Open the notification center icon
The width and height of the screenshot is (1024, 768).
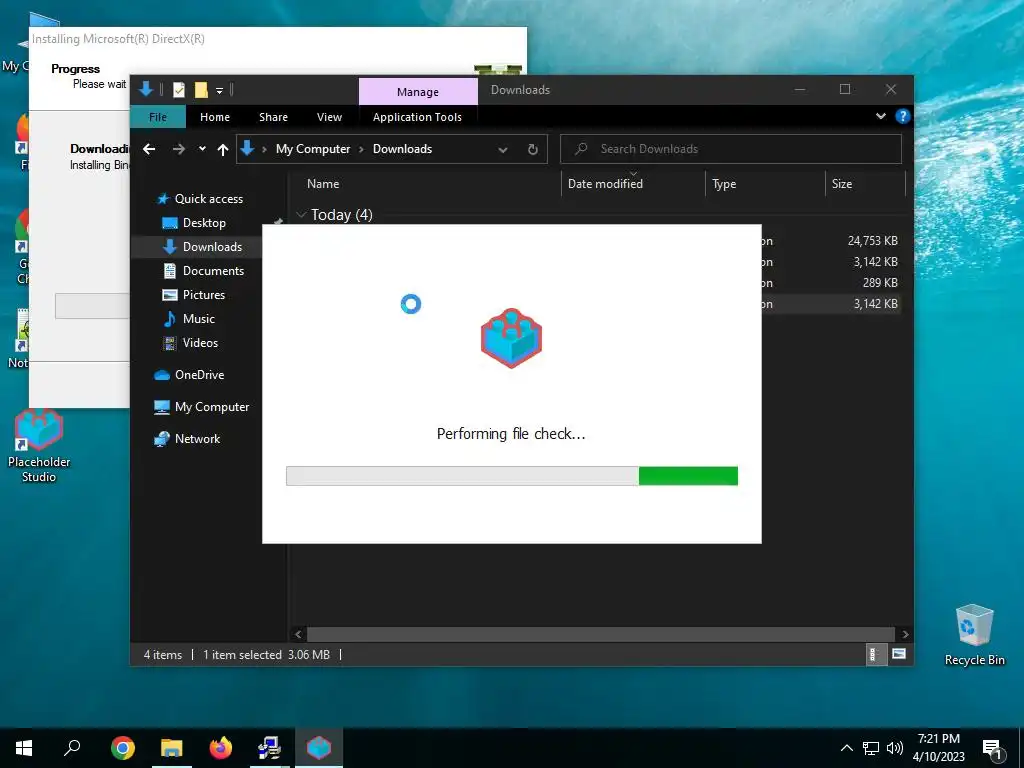(992, 749)
